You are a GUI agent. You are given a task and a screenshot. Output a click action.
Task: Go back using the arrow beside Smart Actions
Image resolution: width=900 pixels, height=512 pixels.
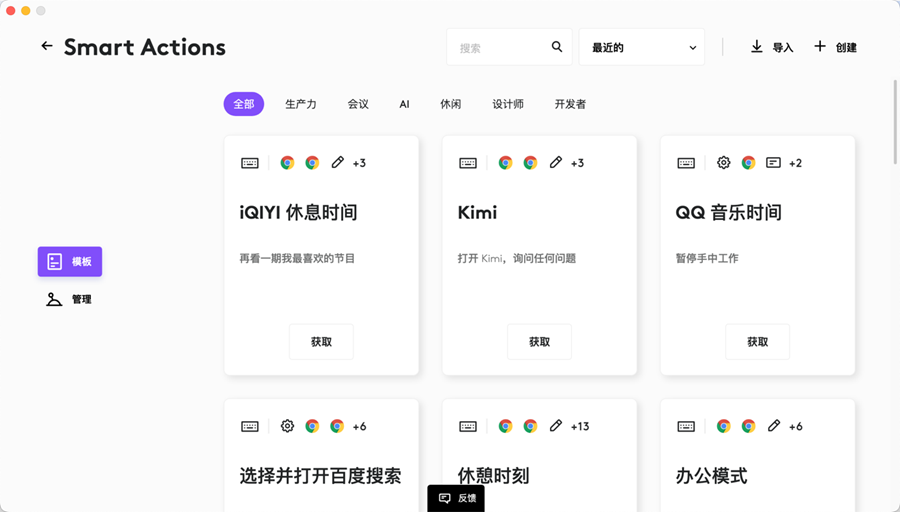(47, 46)
